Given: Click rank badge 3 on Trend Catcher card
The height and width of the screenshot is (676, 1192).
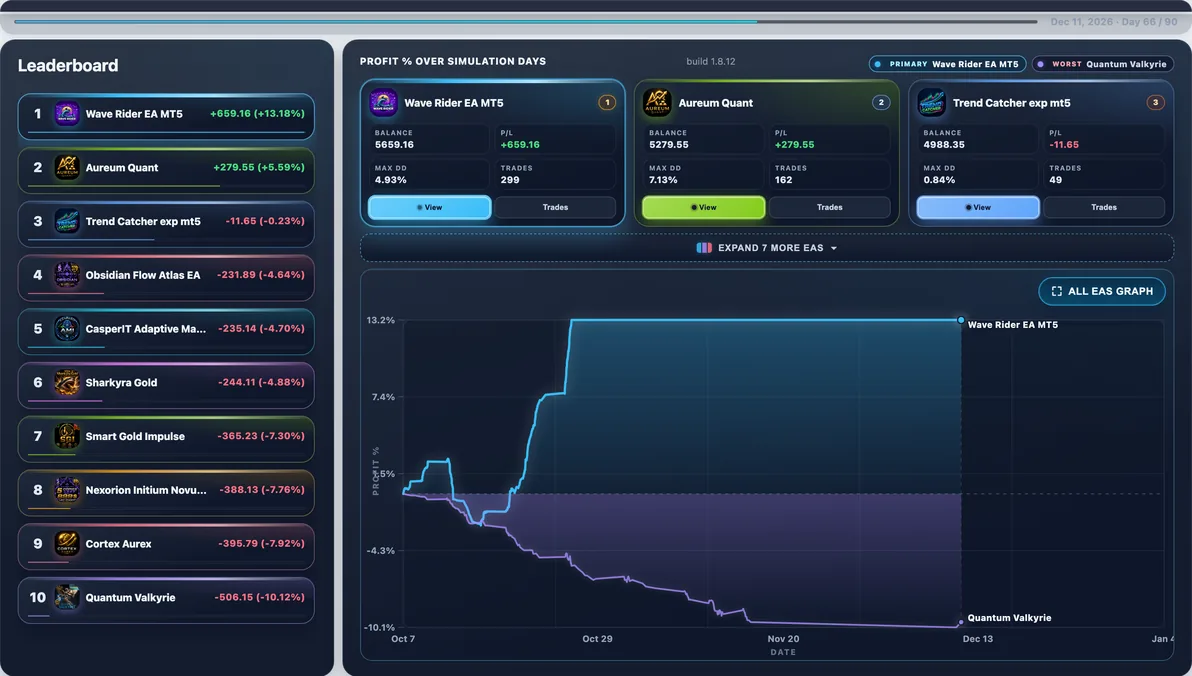Looking at the screenshot, I should (x=1156, y=102).
